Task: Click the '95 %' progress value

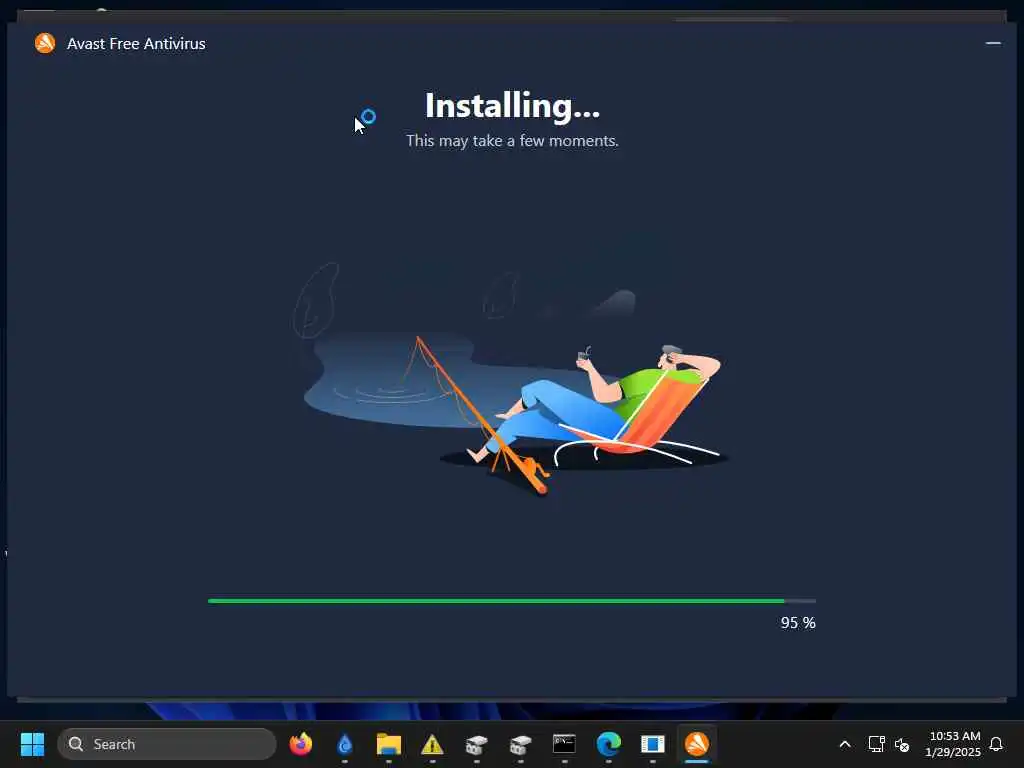Action: (798, 623)
